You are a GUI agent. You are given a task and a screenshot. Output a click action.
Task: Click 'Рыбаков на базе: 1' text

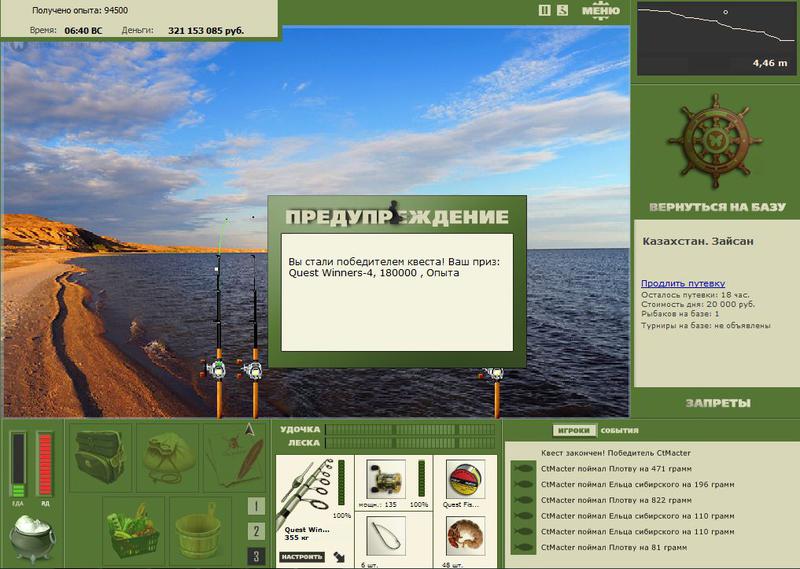point(680,314)
